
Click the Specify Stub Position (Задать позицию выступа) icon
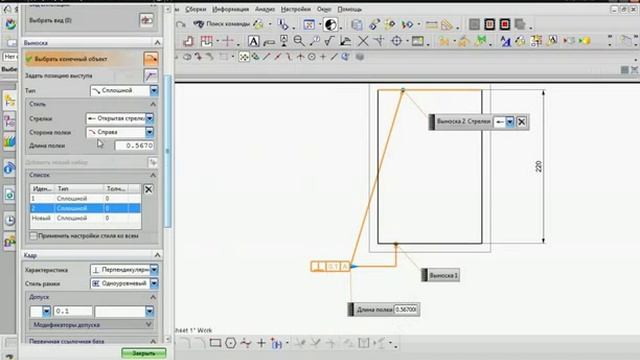151,76
